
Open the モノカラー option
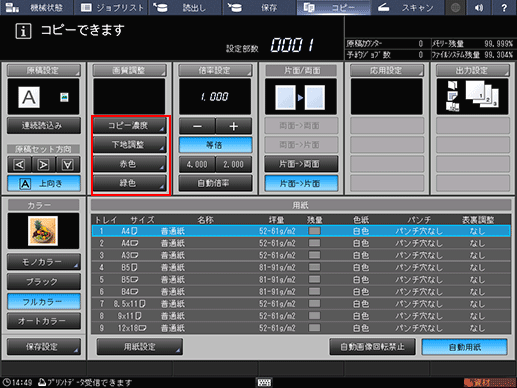44,262
